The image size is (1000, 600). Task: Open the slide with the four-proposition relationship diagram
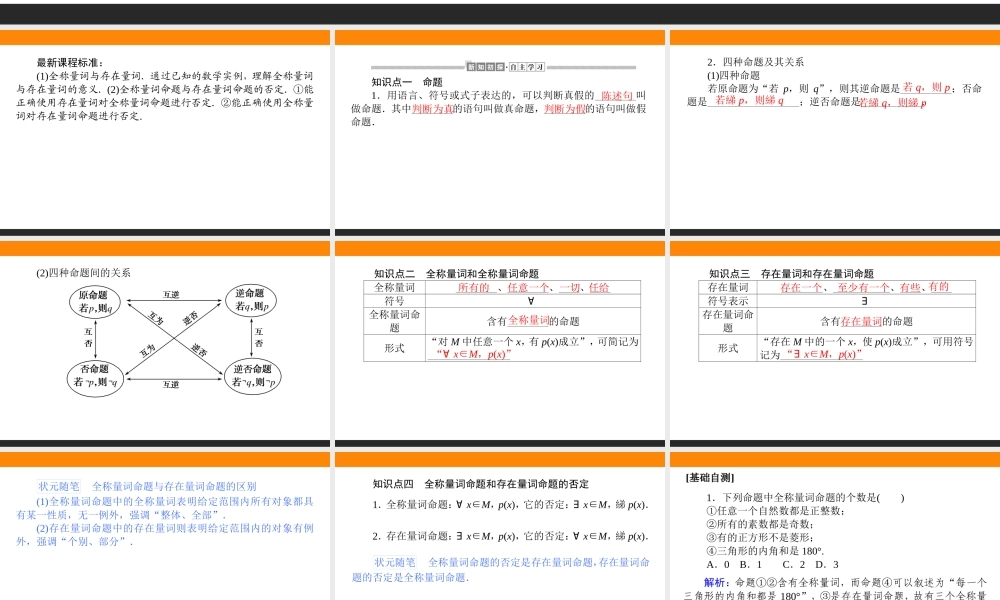point(165,344)
